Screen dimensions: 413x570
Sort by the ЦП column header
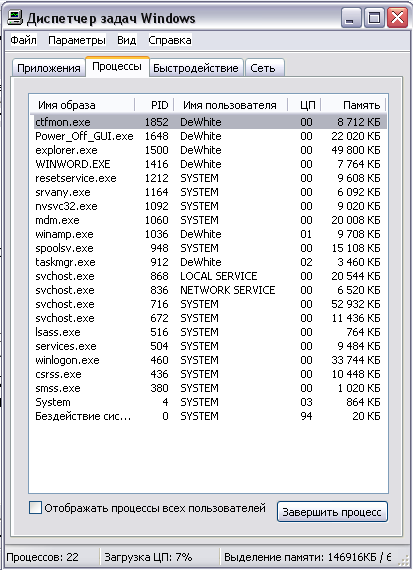click(304, 105)
